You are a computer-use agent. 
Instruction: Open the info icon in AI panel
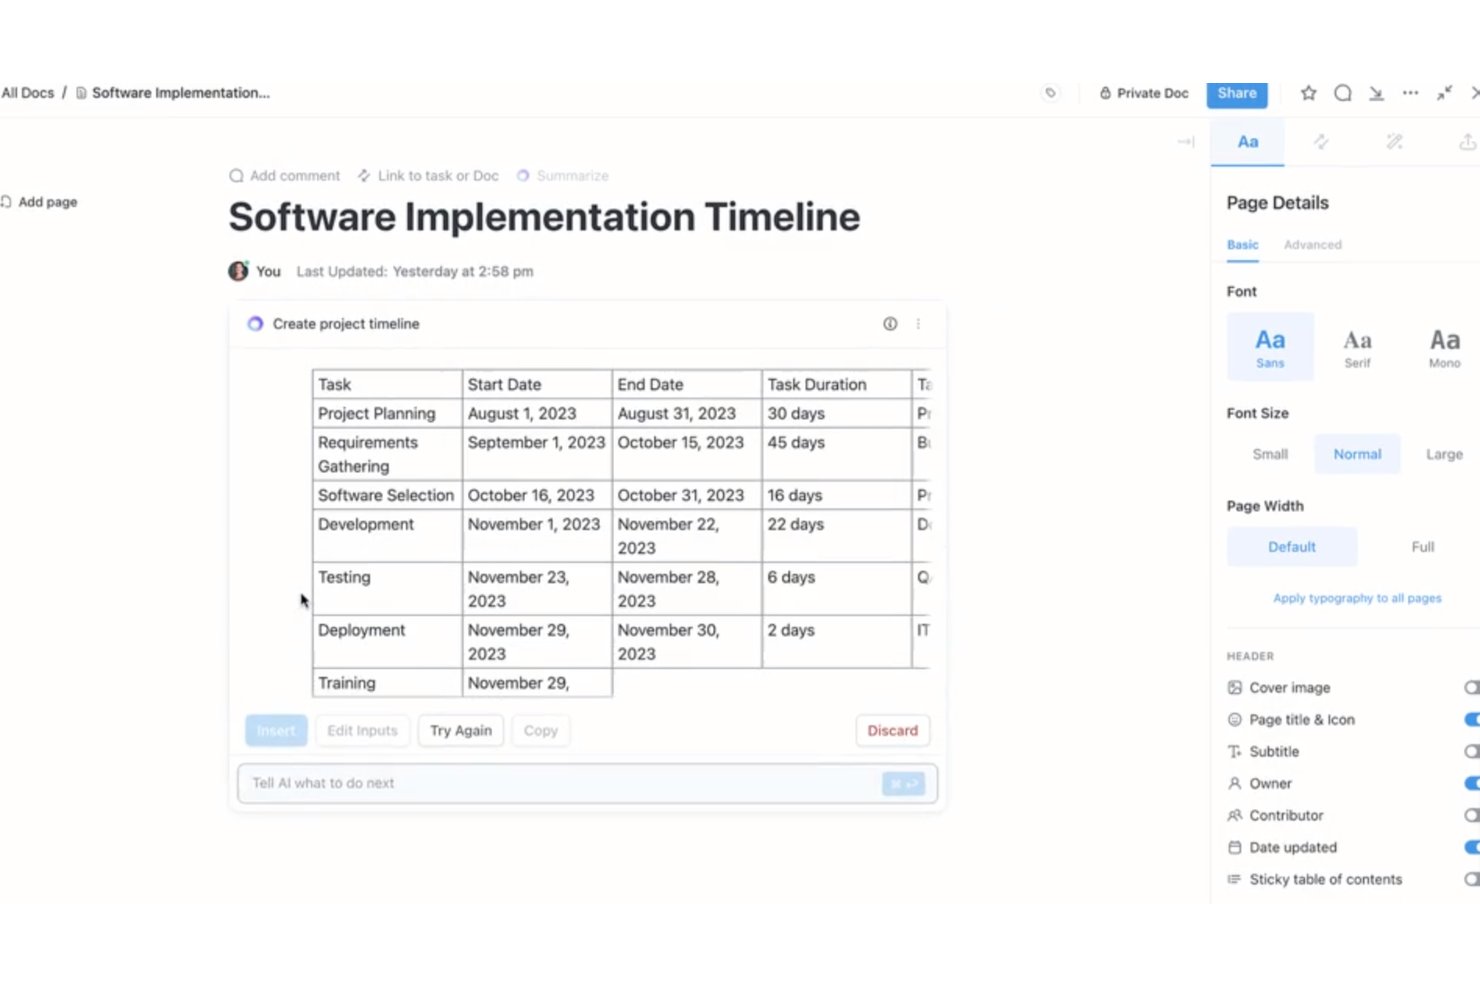890,324
